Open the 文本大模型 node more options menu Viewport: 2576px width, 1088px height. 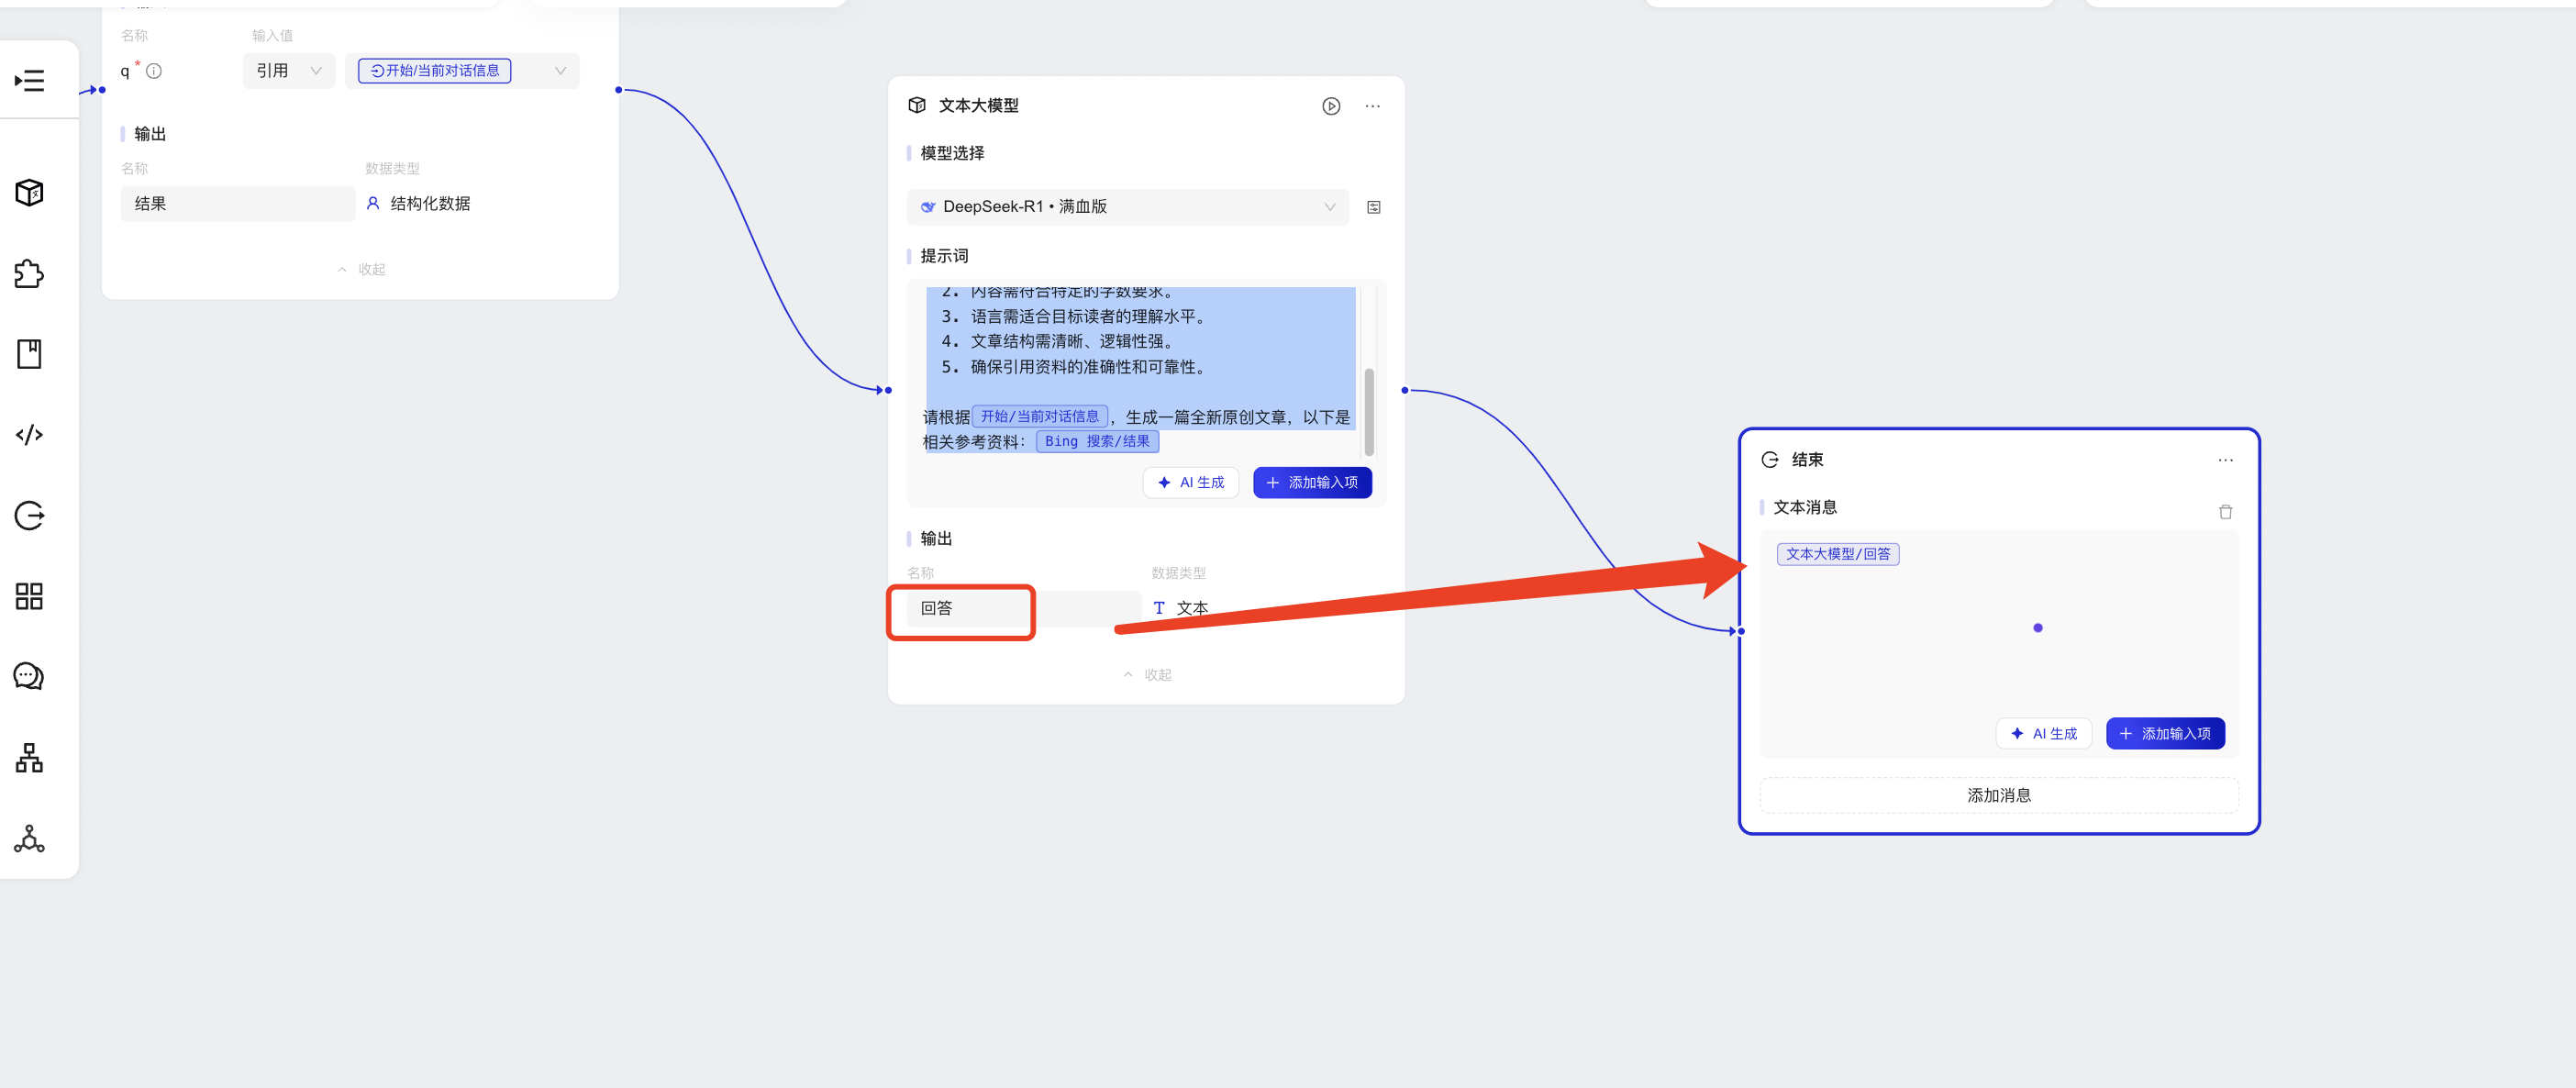click(x=1373, y=106)
